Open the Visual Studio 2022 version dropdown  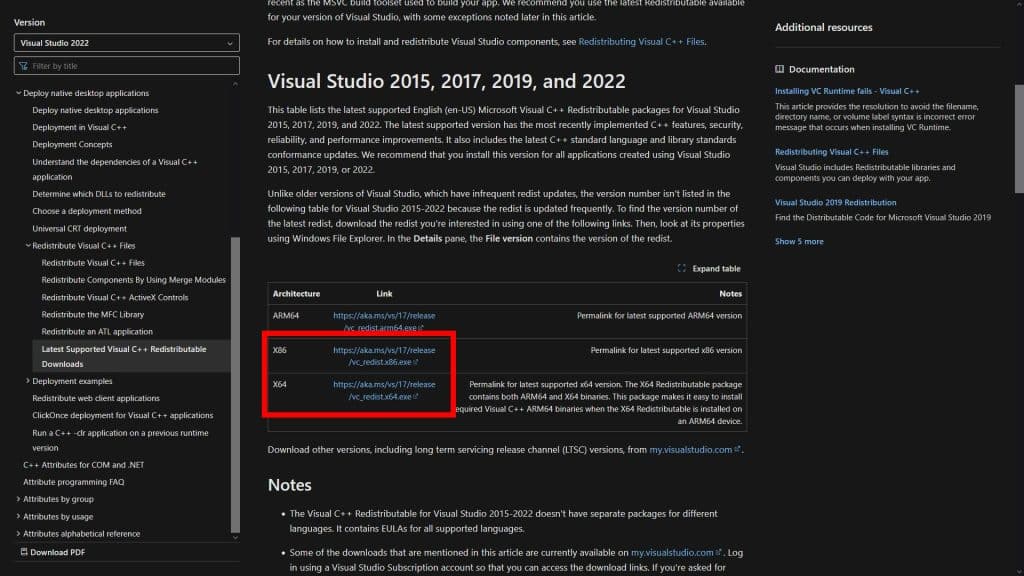pos(126,42)
